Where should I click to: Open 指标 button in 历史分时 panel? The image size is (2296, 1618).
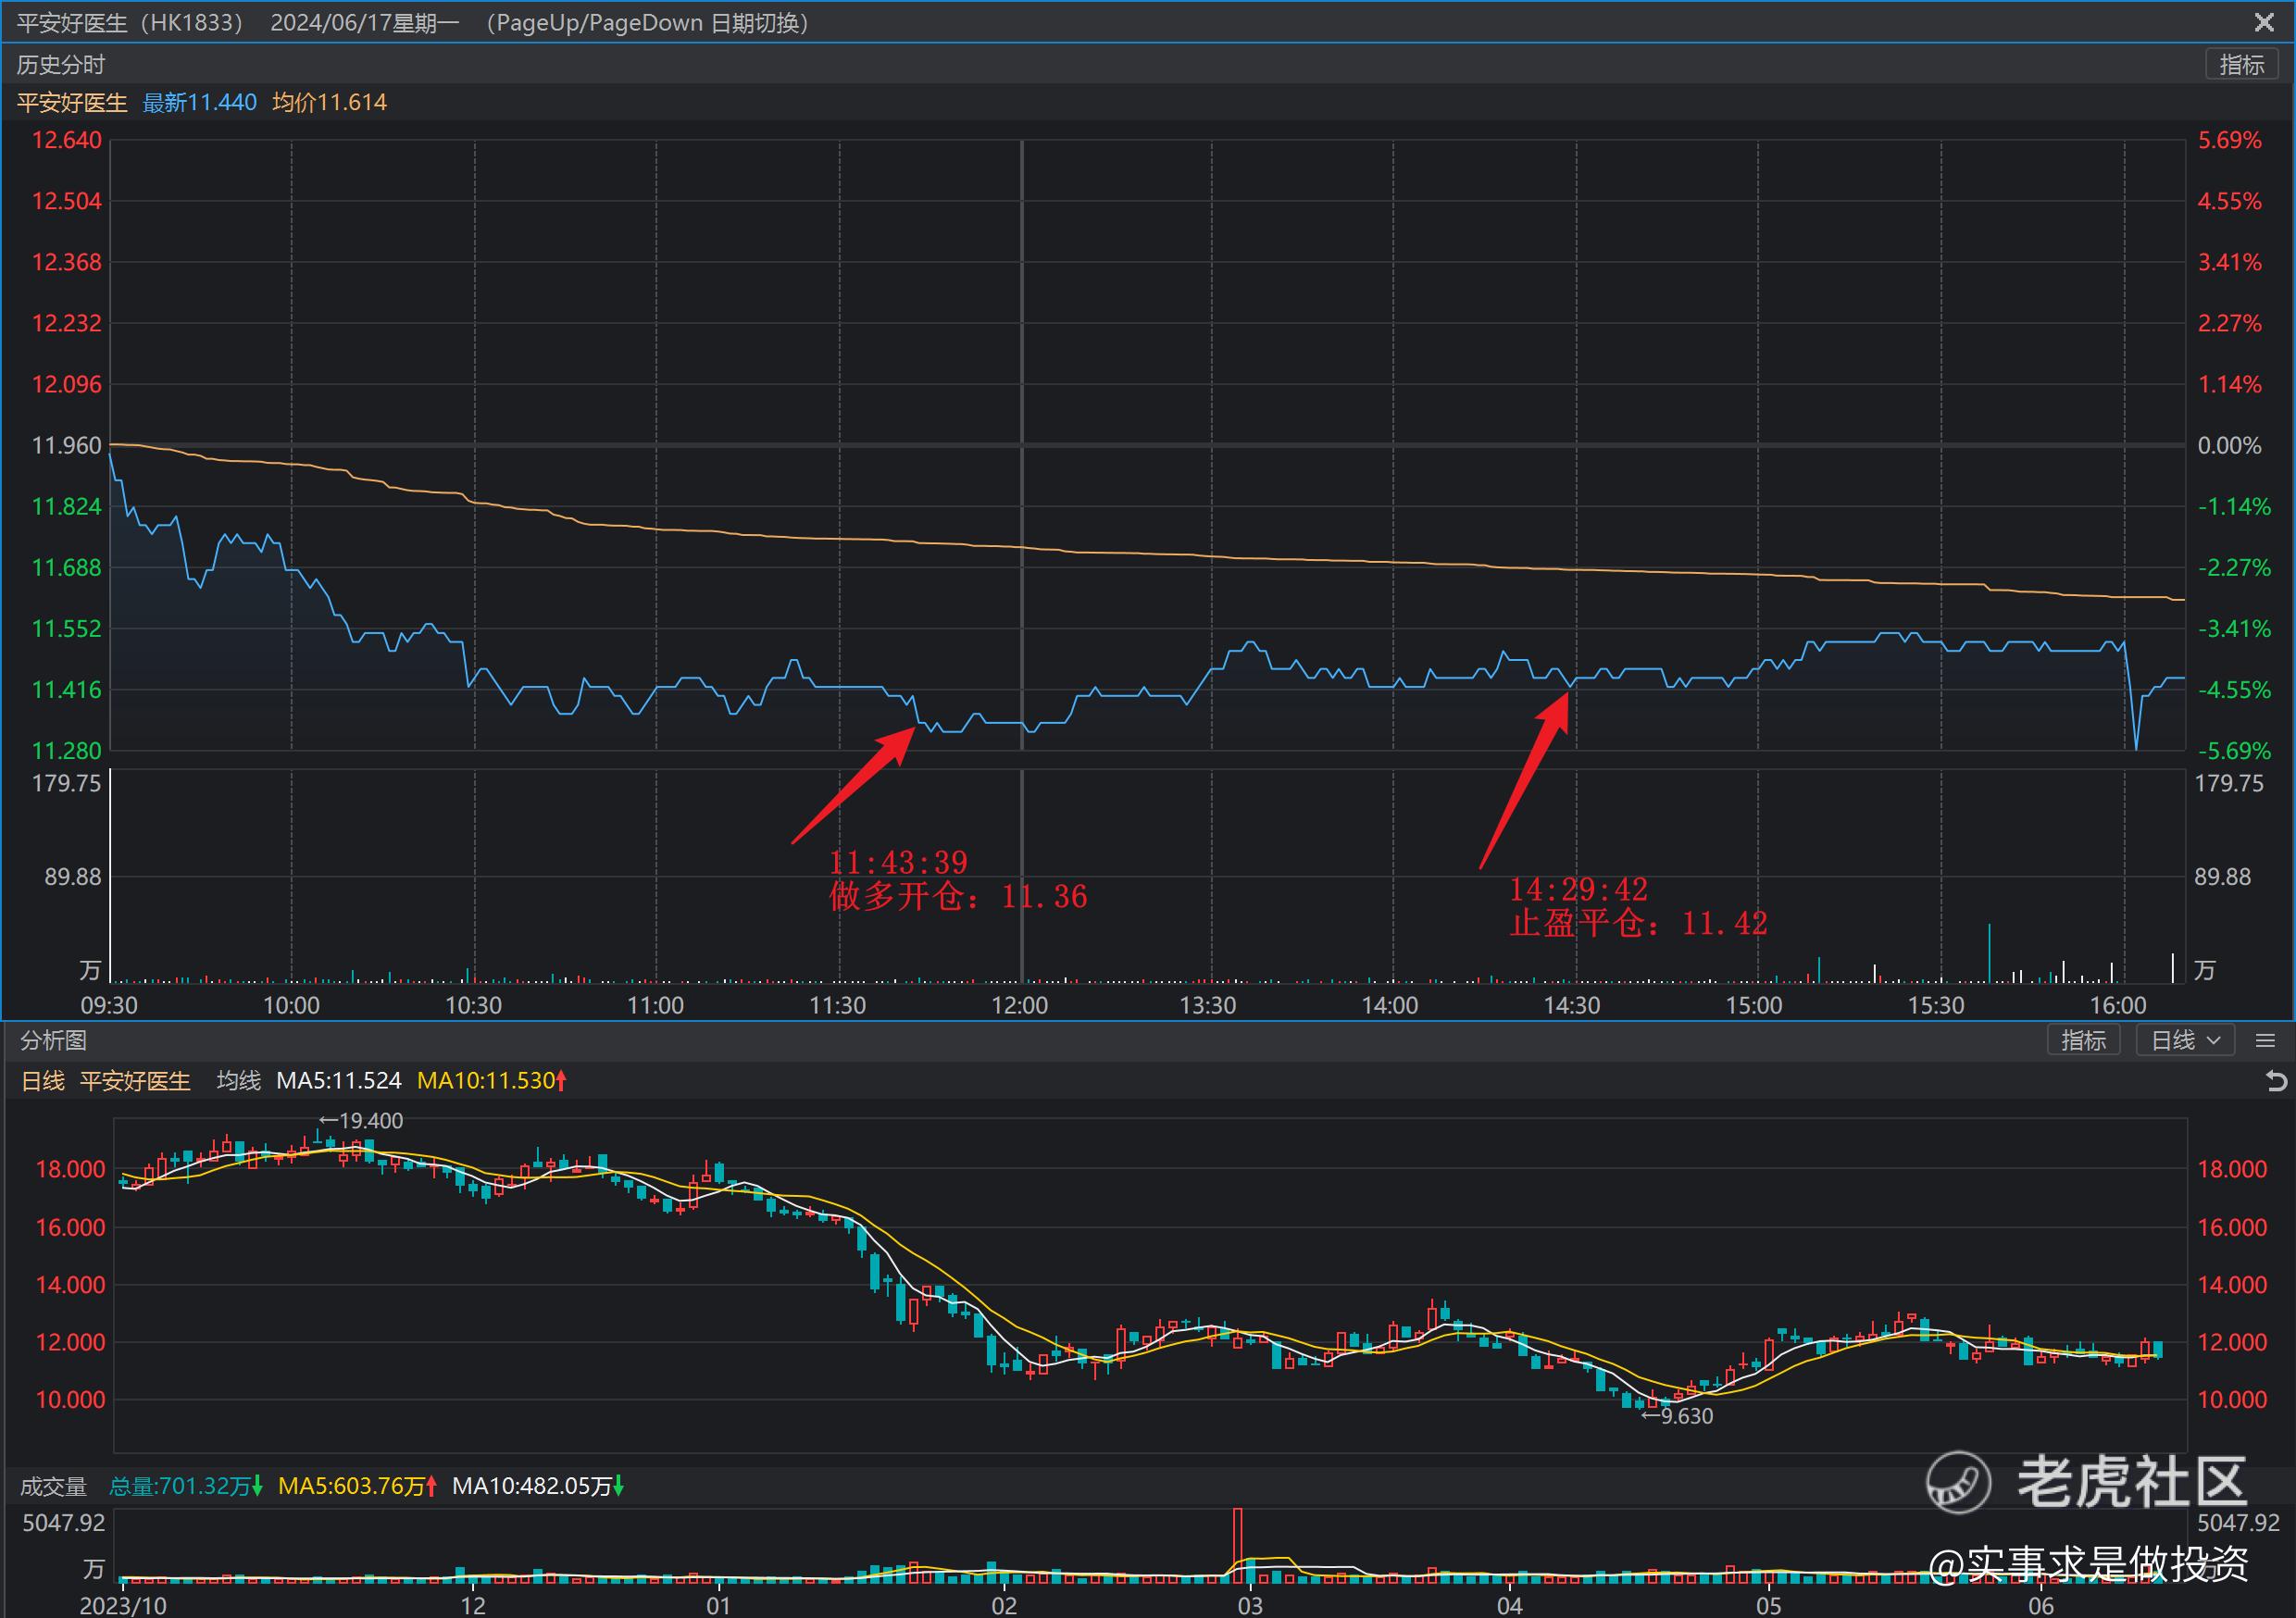(2241, 65)
